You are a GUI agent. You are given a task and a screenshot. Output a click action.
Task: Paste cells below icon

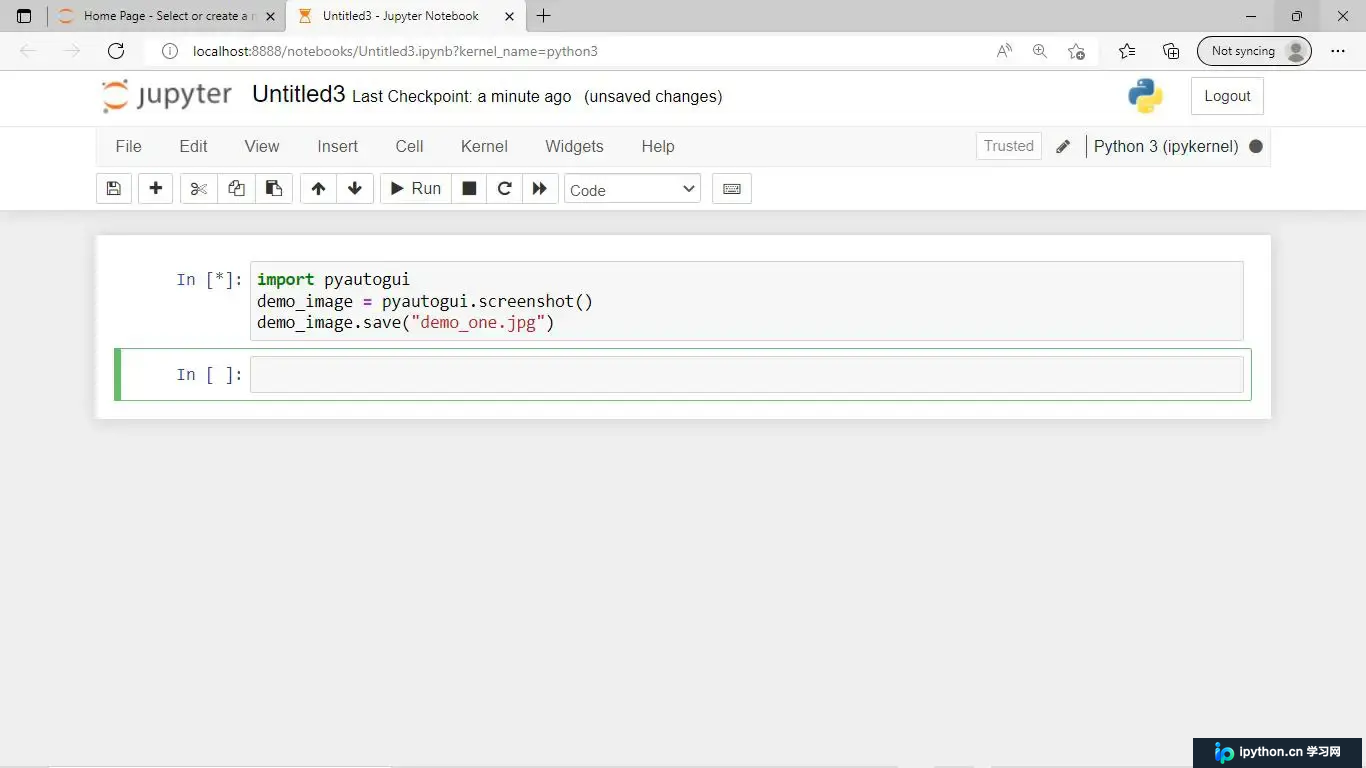(x=273, y=189)
